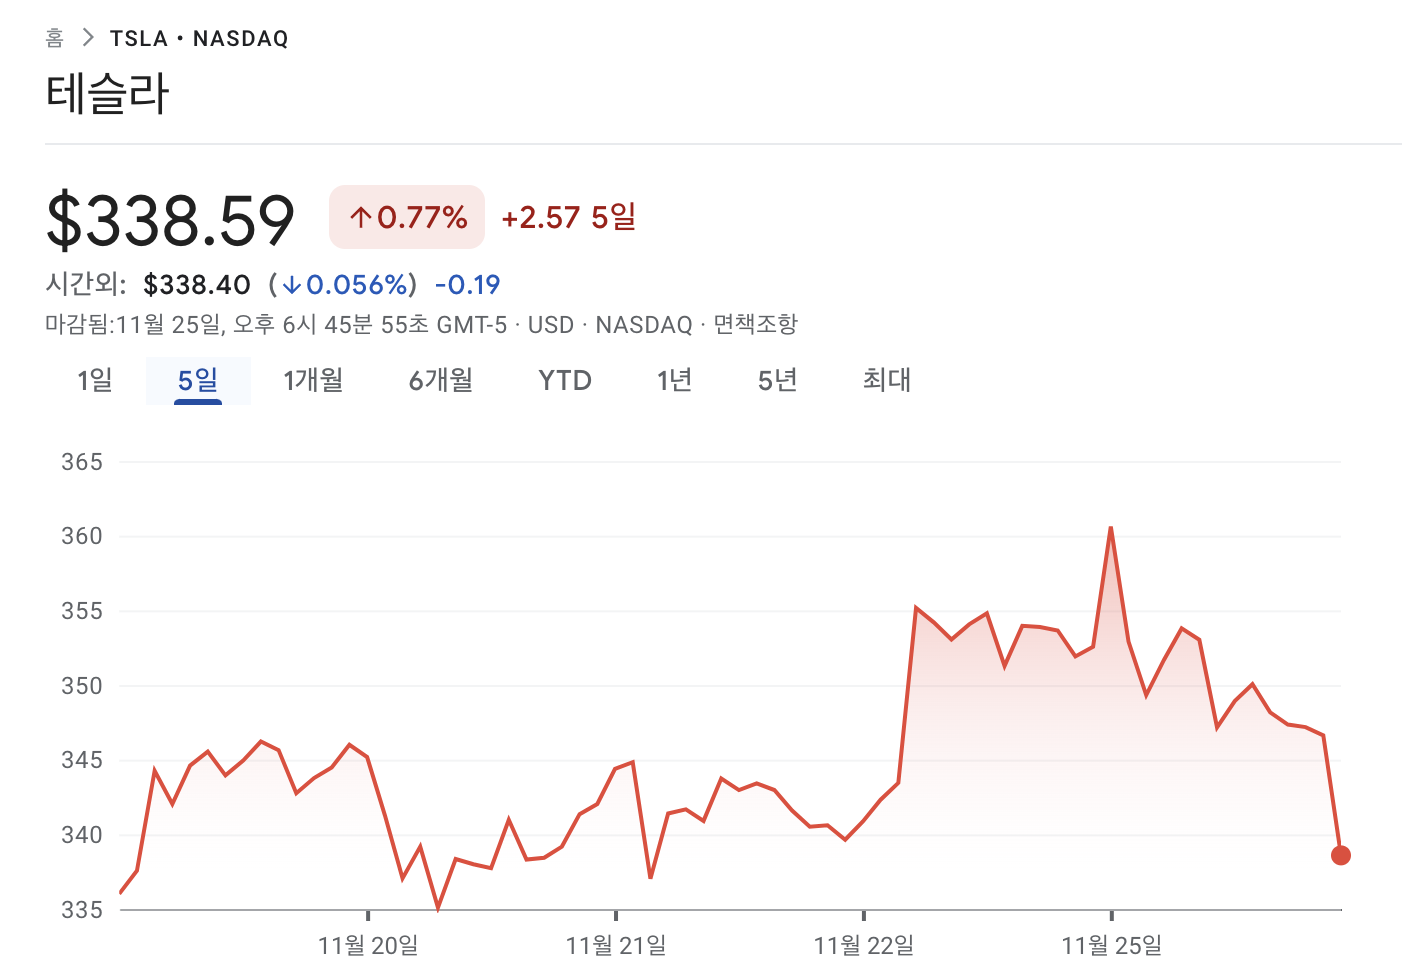Click the chart peak near 360
Viewport: 1402px width, 980px height.
[1111, 528]
